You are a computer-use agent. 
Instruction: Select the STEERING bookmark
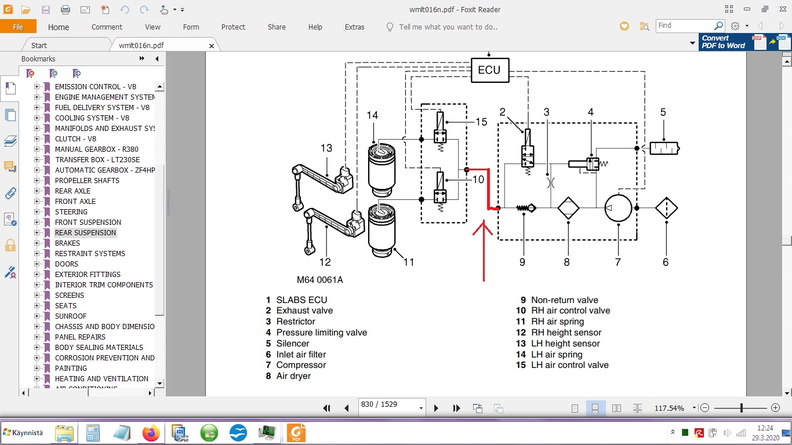point(71,212)
